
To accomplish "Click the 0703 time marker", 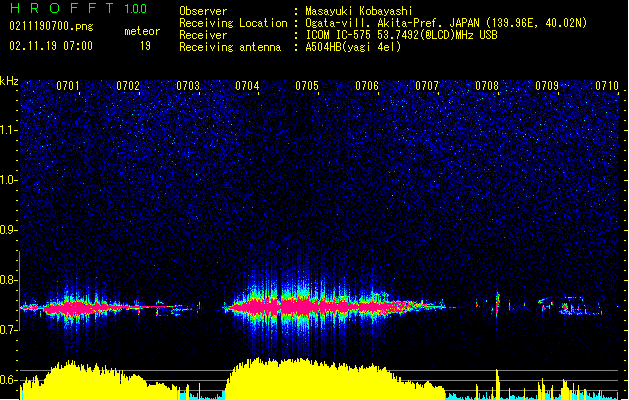I will (x=188, y=86).
